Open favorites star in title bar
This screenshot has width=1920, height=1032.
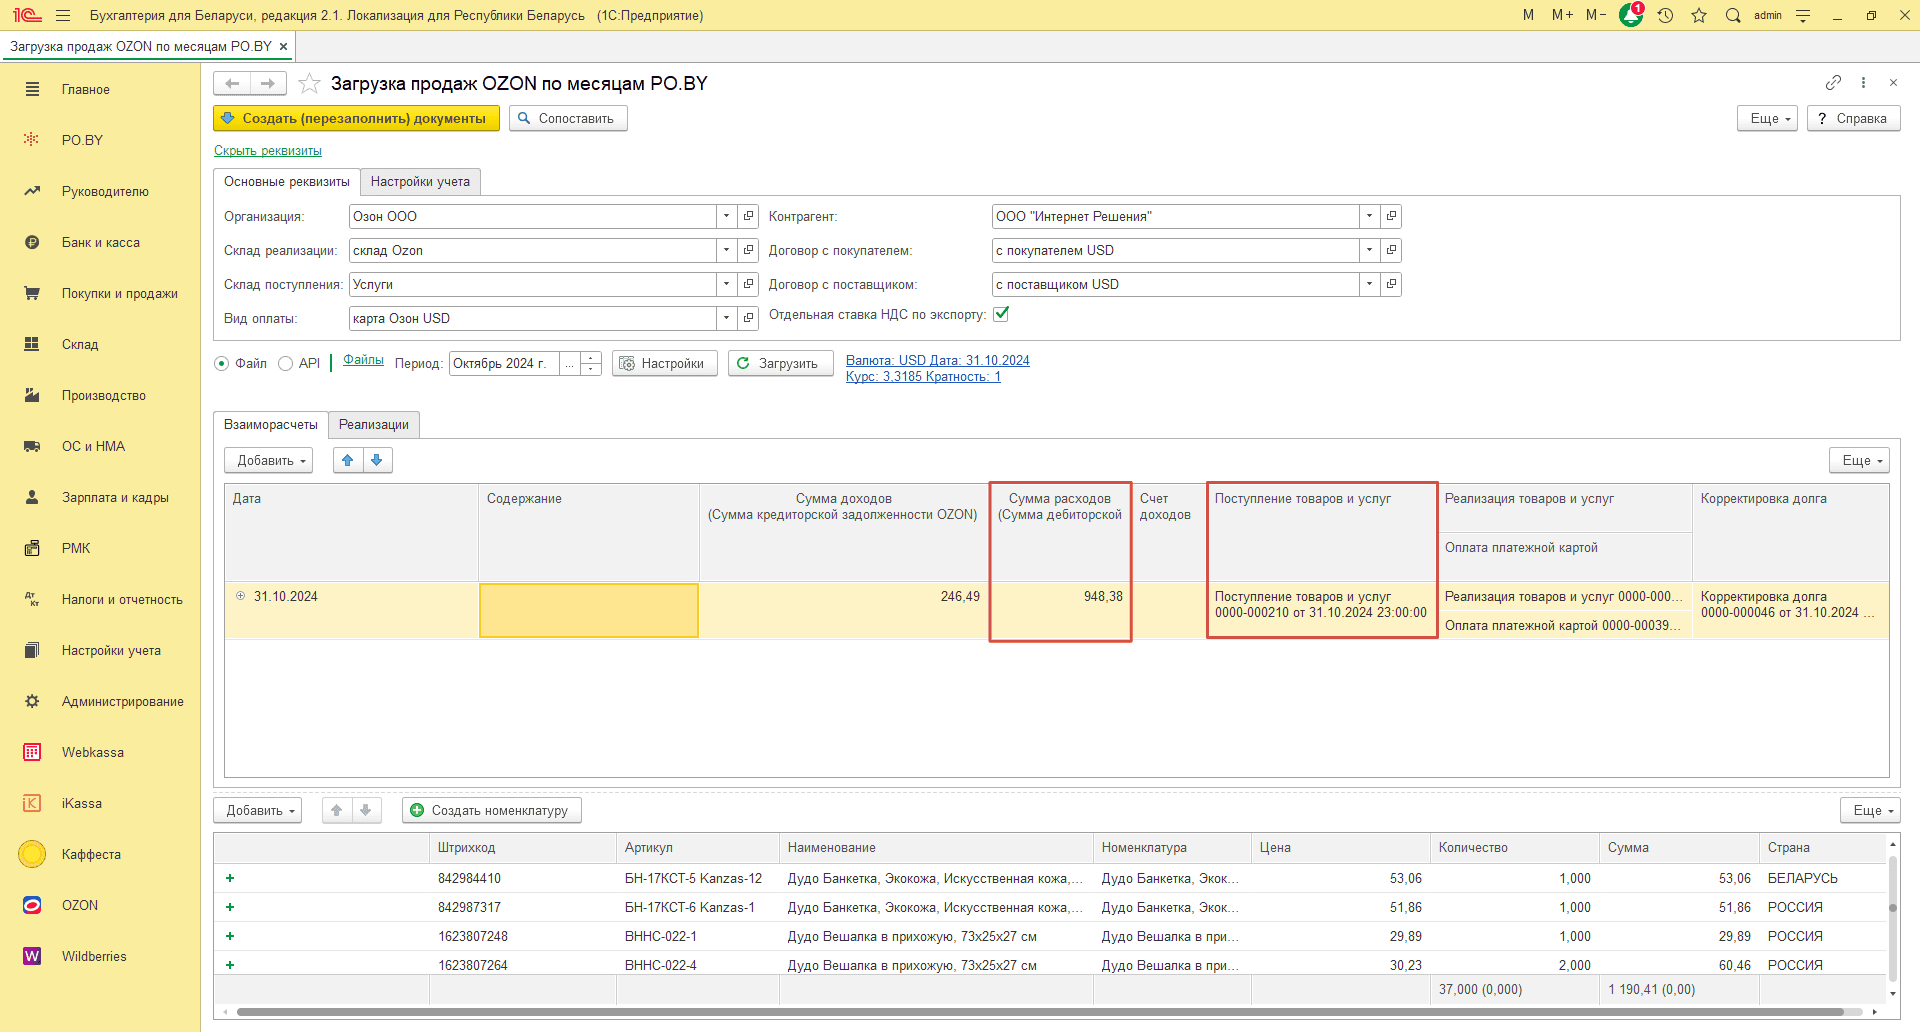coord(1699,15)
